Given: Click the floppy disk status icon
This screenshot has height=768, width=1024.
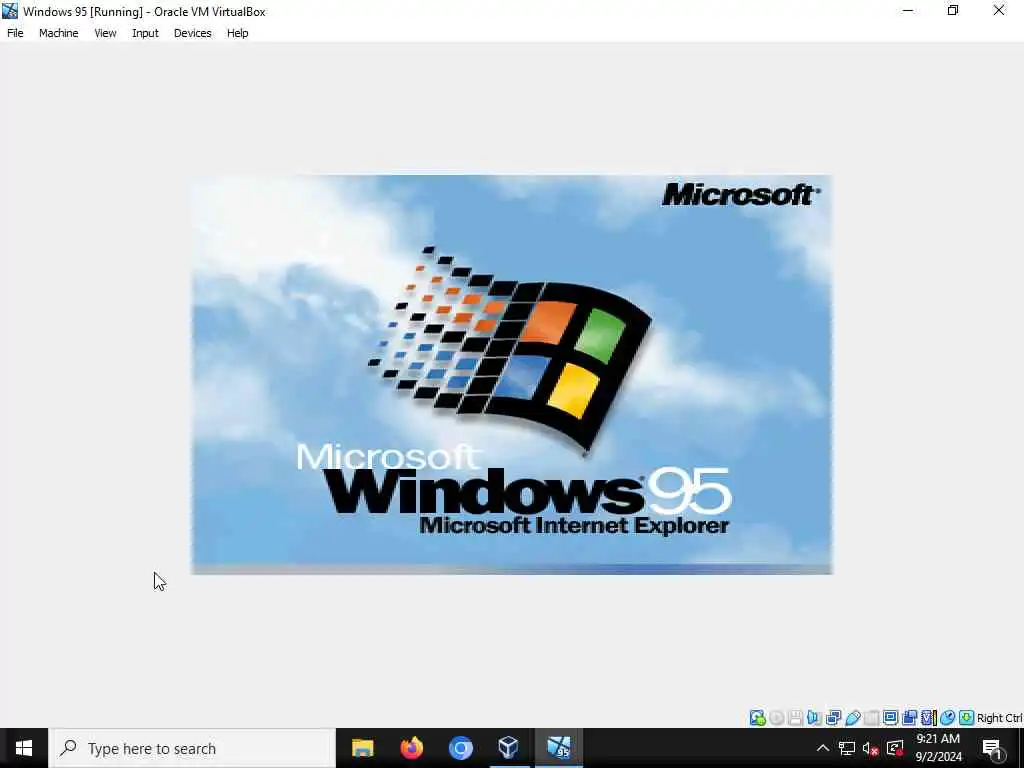Looking at the screenshot, I should (x=795, y=718).
